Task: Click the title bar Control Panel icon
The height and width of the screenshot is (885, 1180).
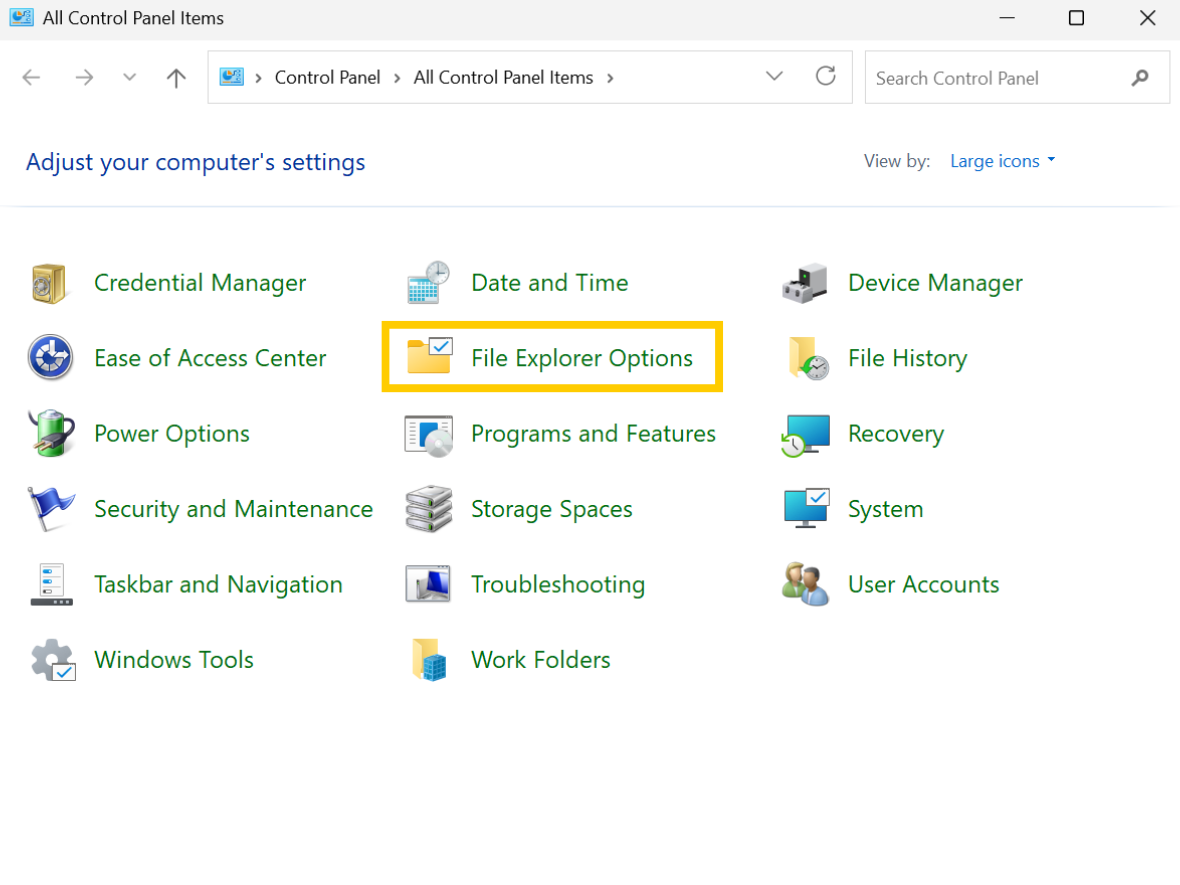Action: pos(21,17)
